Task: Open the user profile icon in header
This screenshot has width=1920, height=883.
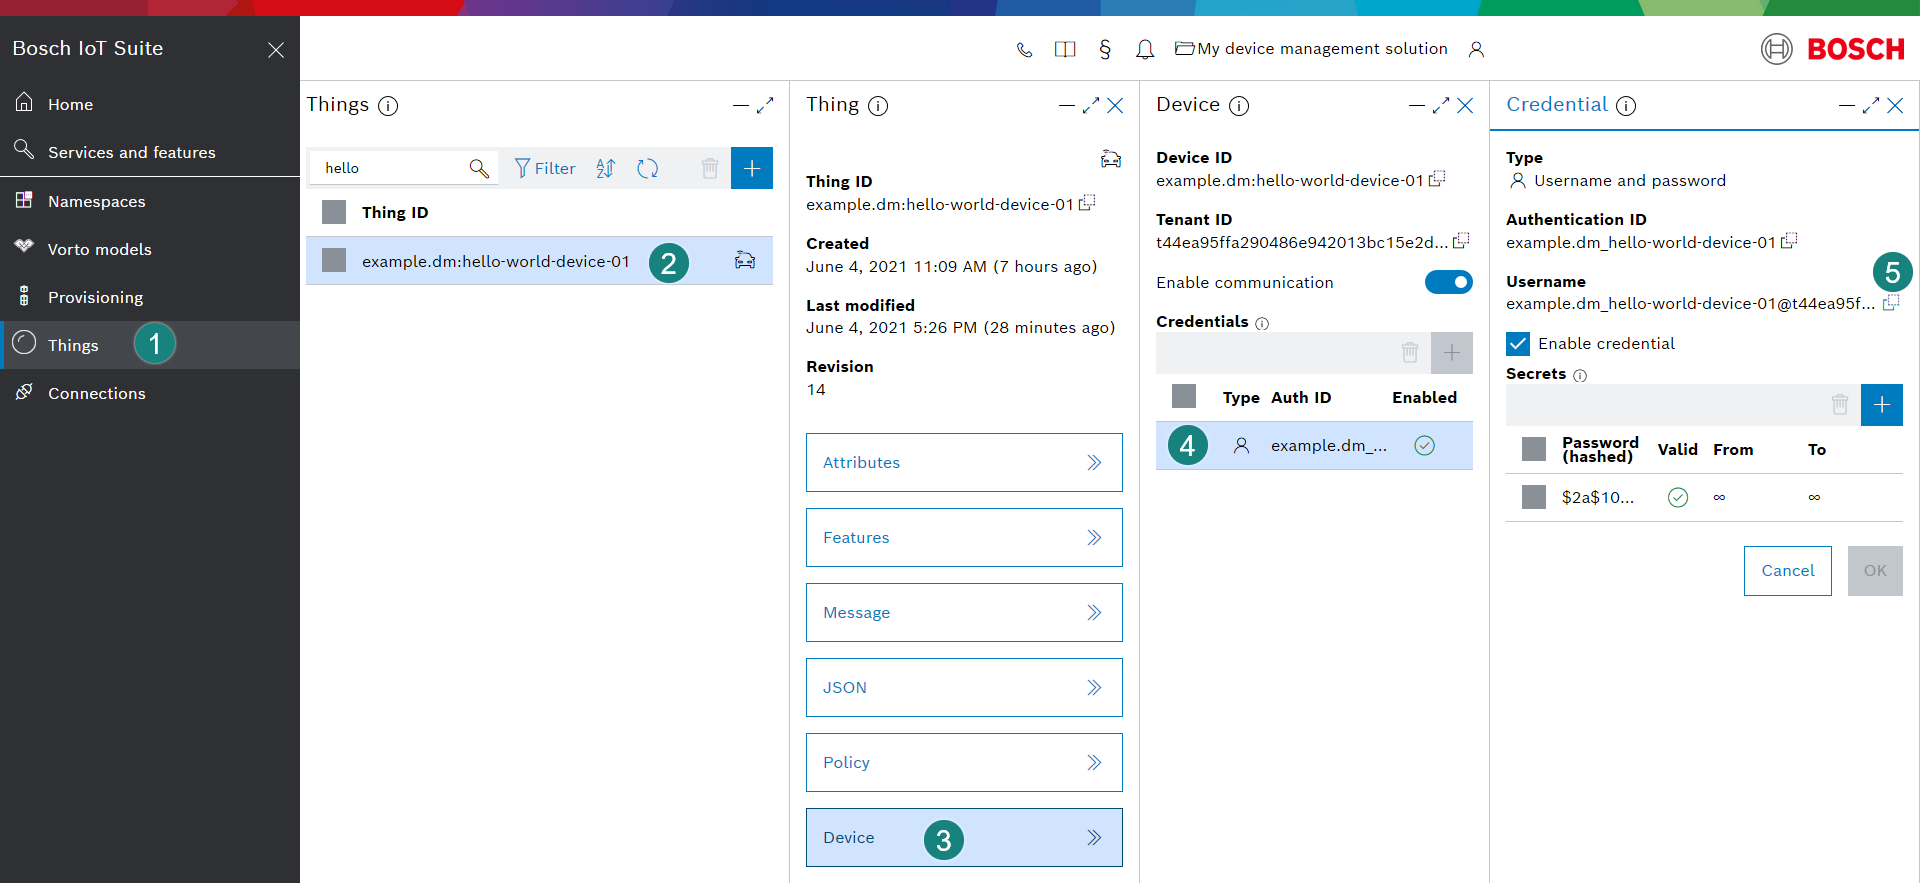Action: click(x=1476, y=49)
